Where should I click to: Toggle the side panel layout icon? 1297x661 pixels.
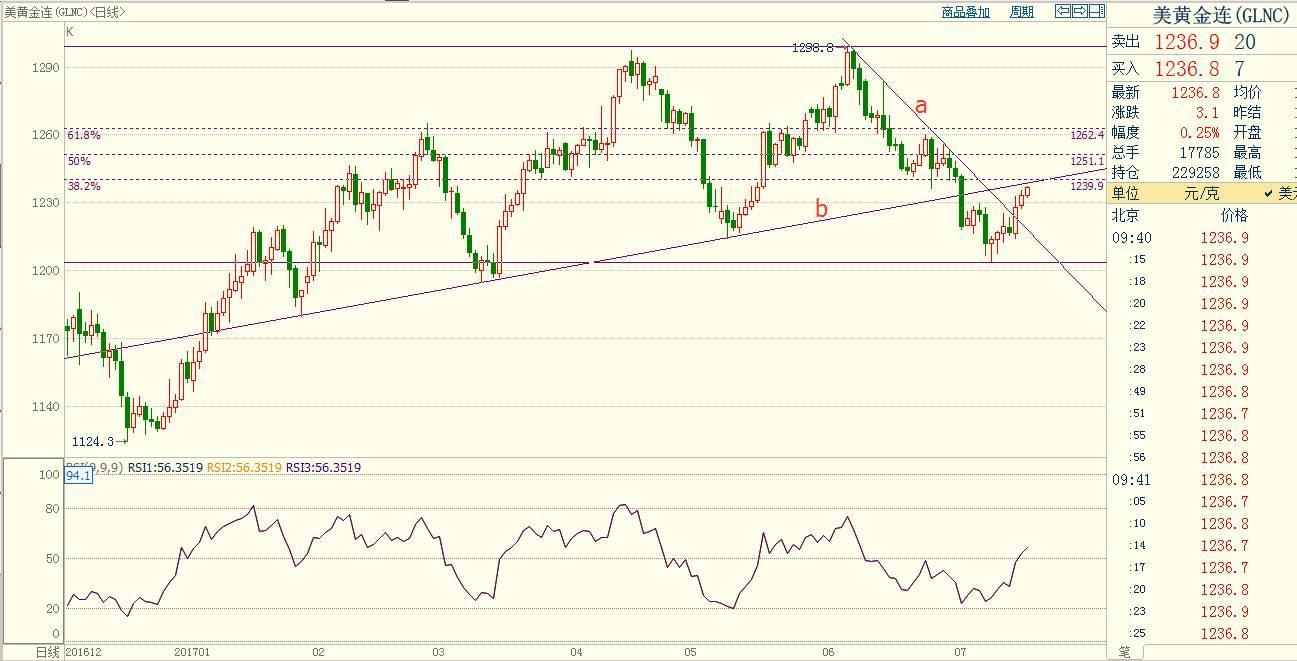[1096, 12]
